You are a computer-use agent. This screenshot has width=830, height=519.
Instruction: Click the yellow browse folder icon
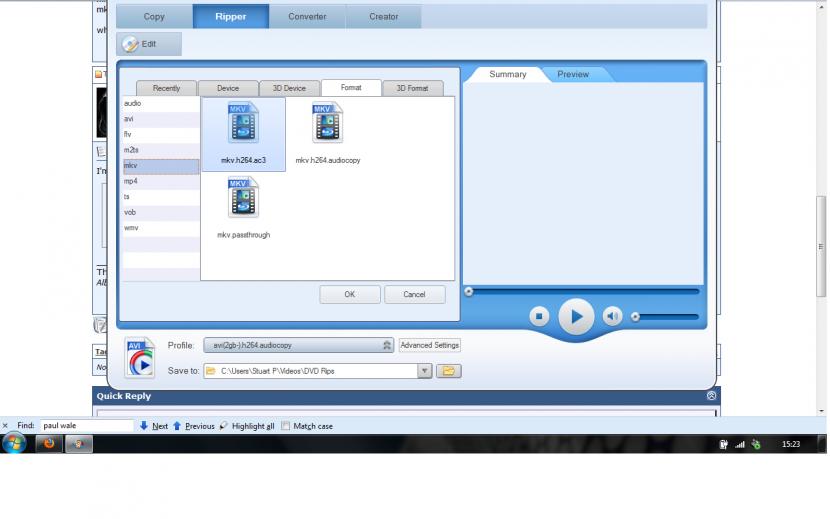[448, 371]
